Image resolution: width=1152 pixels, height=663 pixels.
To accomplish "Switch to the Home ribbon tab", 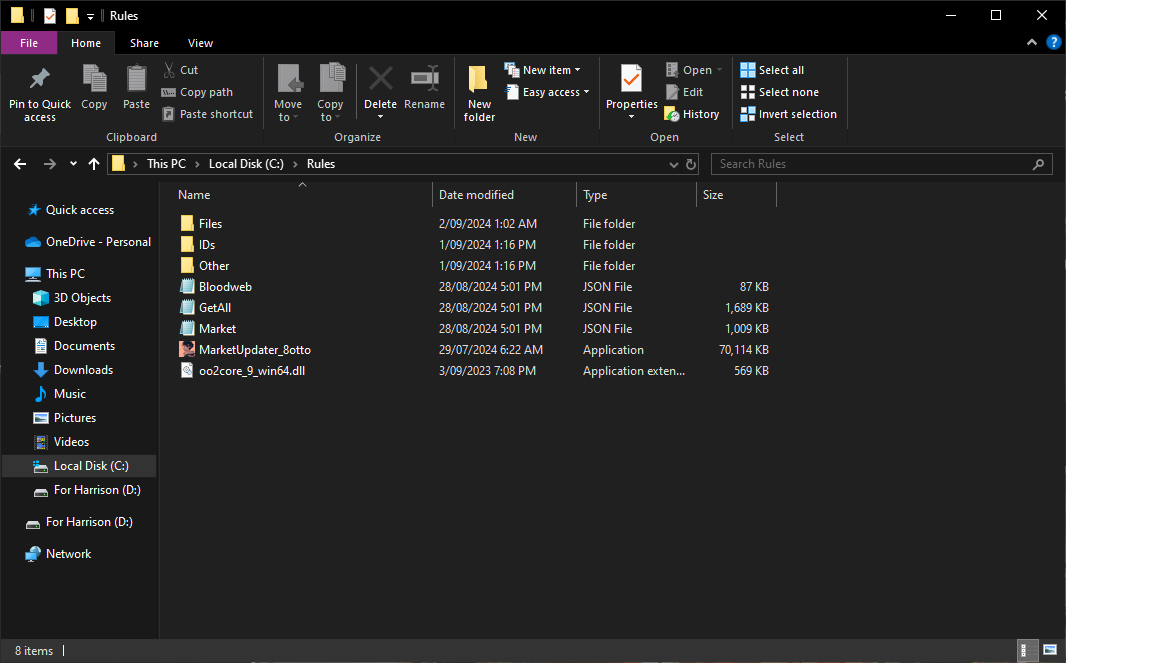I will (x=86, y=43).
